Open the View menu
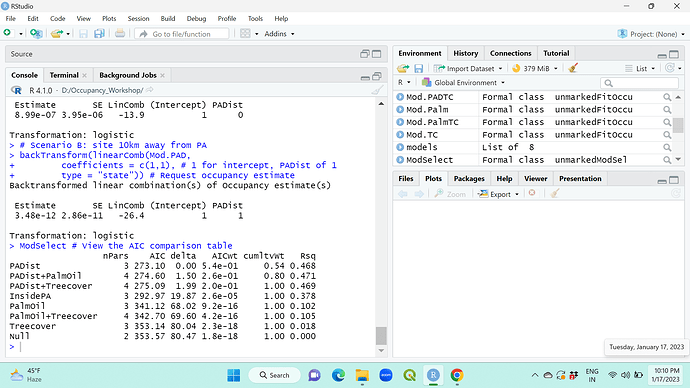Image resolution: width=690 pixels, height=388 pixels. [x=84, y=18]
